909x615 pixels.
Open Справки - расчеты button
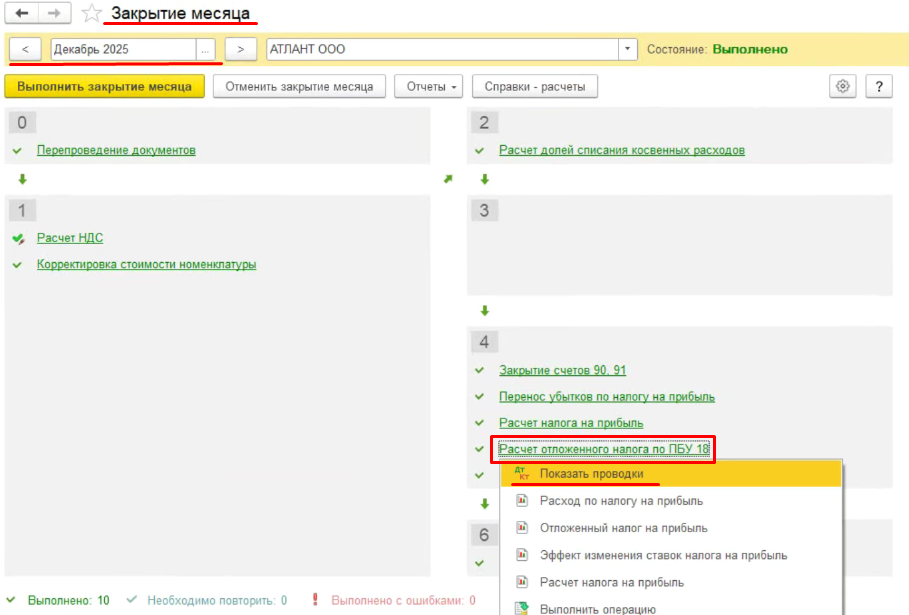click(x=534, y=87)
